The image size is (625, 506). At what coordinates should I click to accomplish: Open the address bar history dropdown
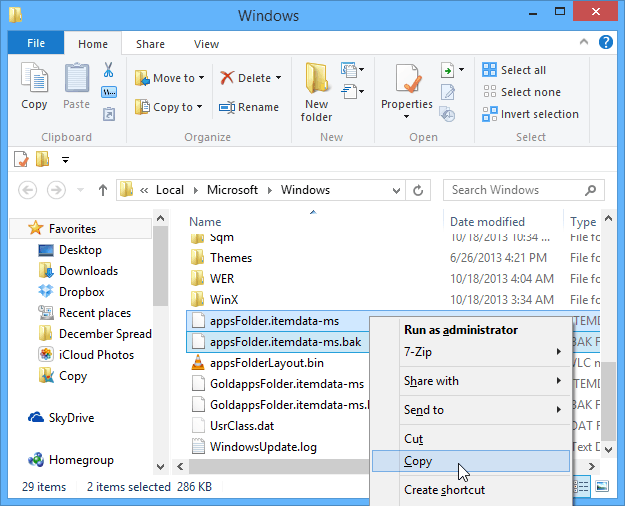coord(396,191)
